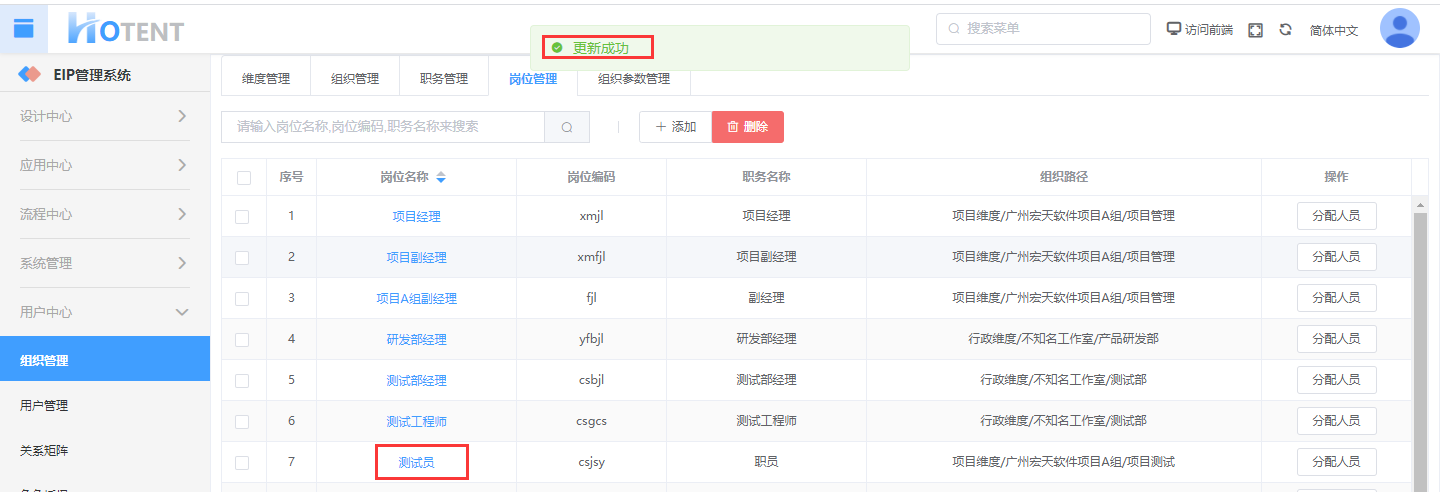Screen dimensions: 1440x492
Task: Click the 添加 button
Action: click(675, 127)
